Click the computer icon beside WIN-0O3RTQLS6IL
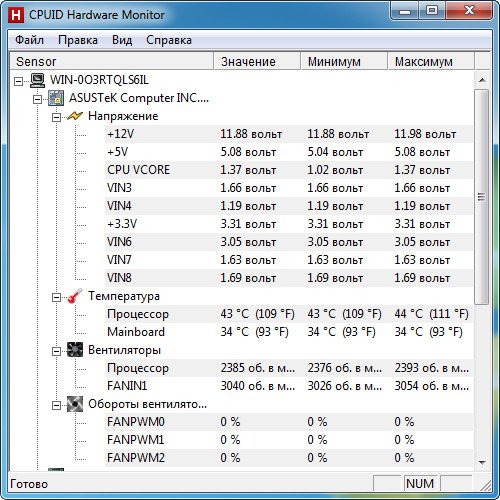The image size is (500, 500). tap(37, 80)
